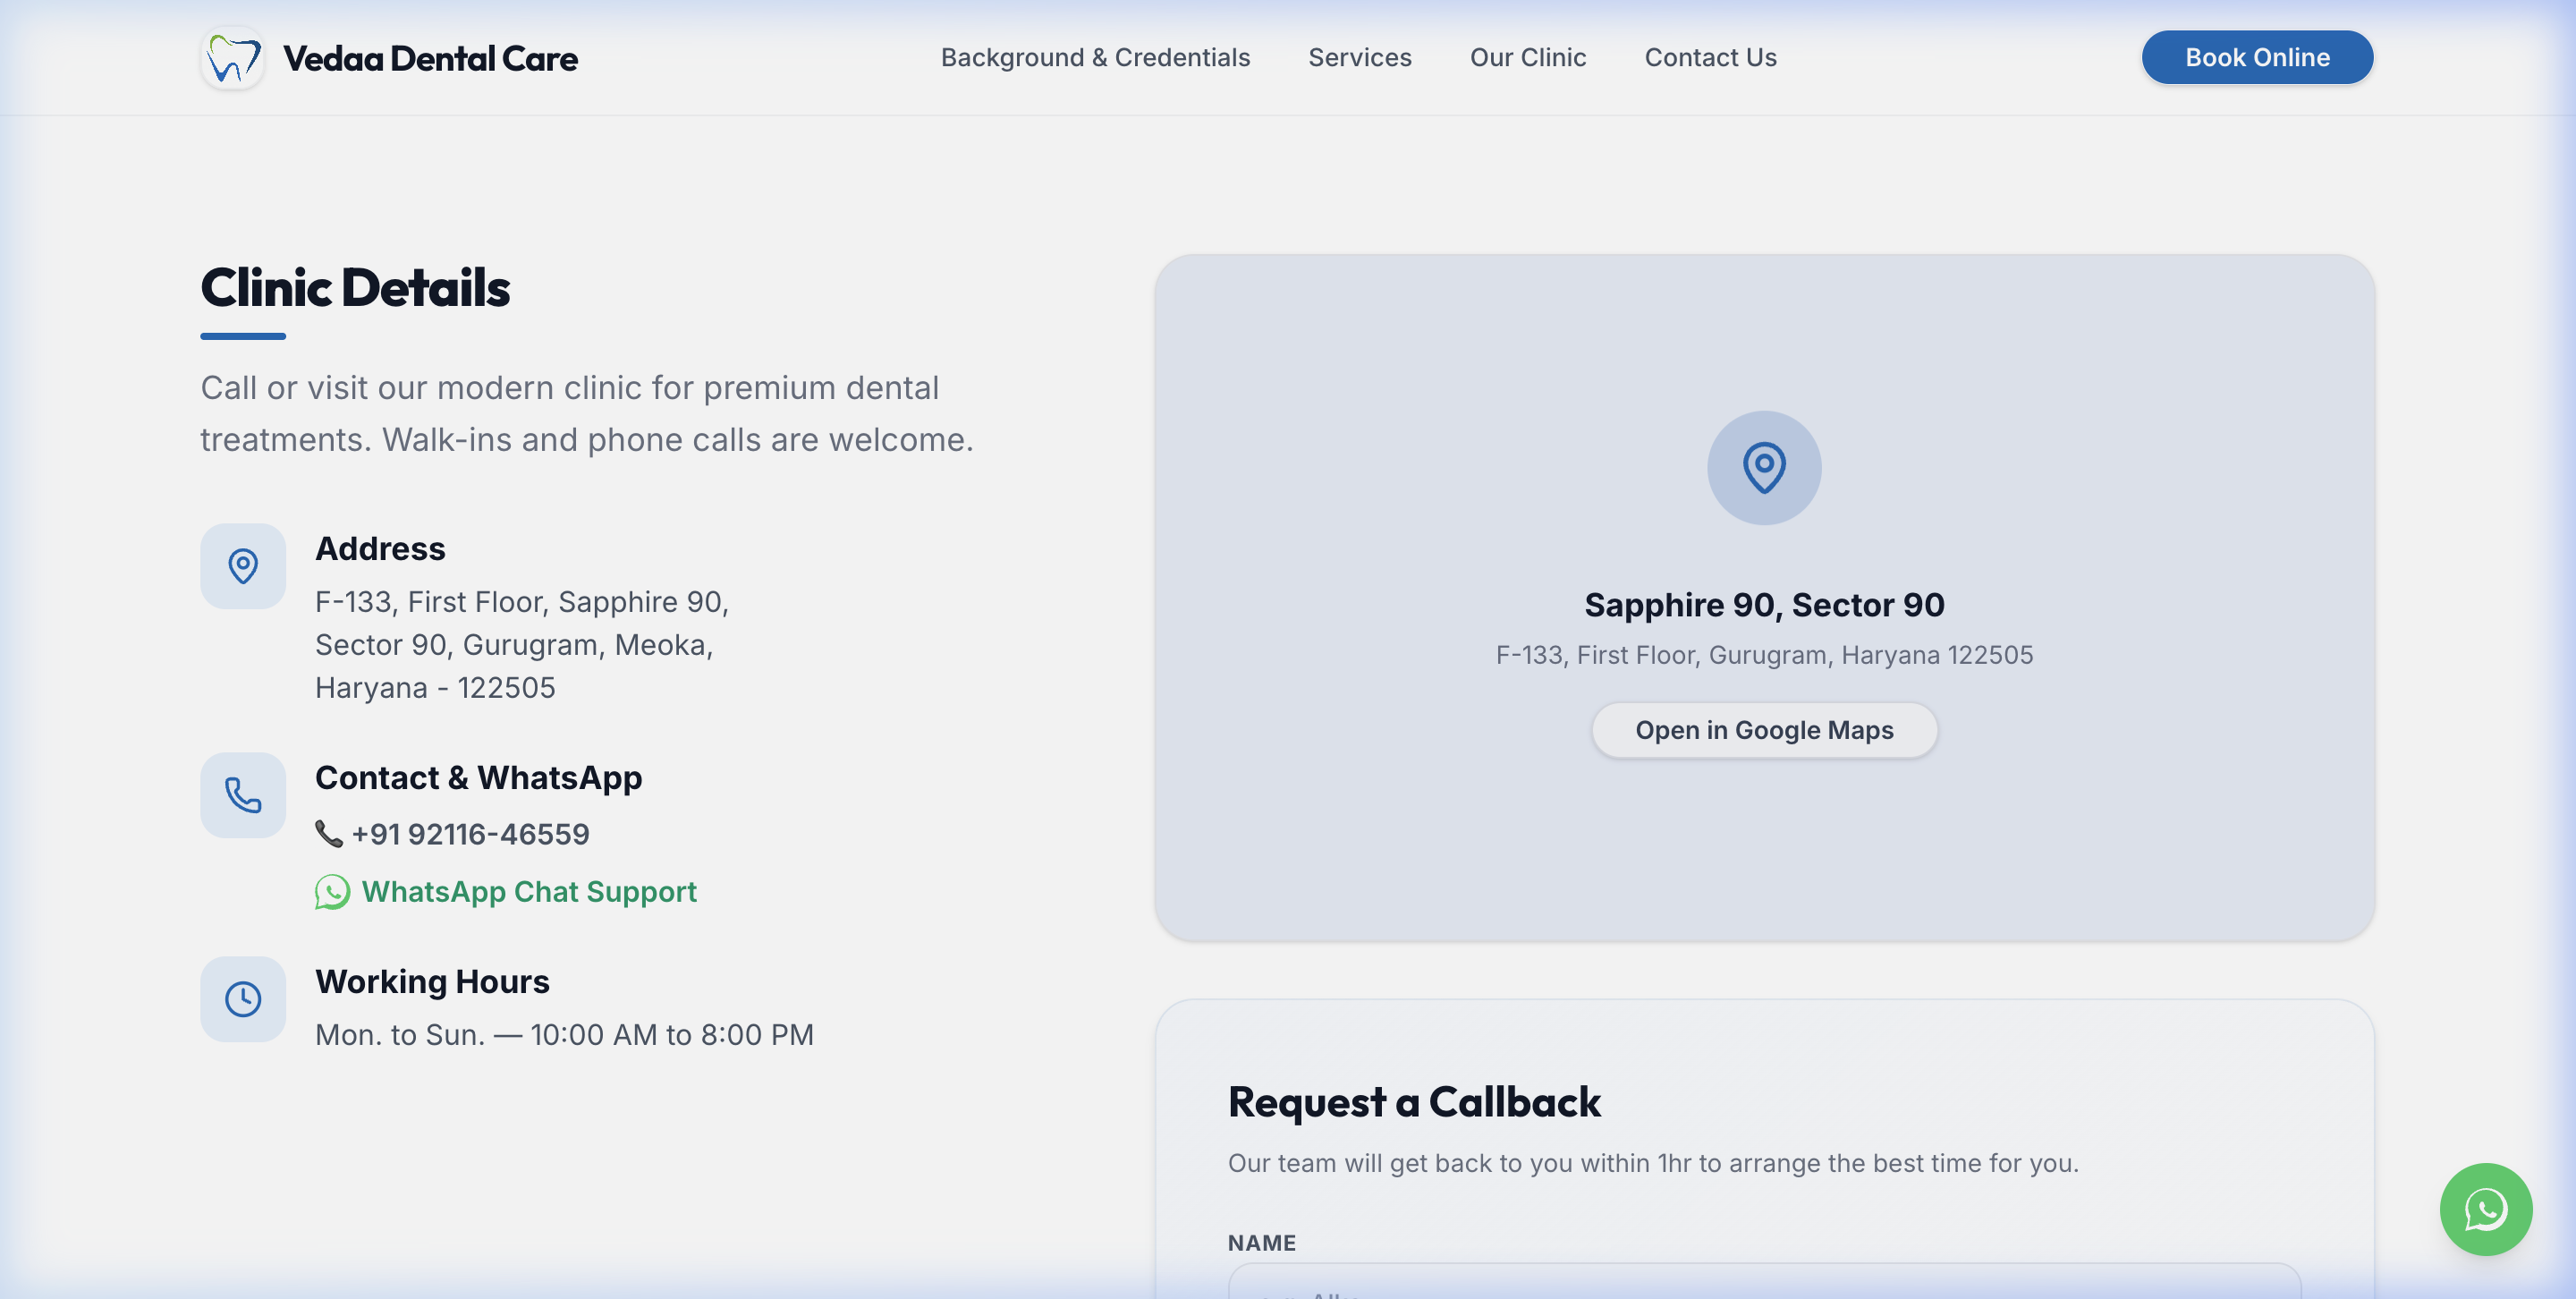Click the Address location pin icon
Image resolution: width=2576 pixels, height=1299 pixels.
(243, 566)
